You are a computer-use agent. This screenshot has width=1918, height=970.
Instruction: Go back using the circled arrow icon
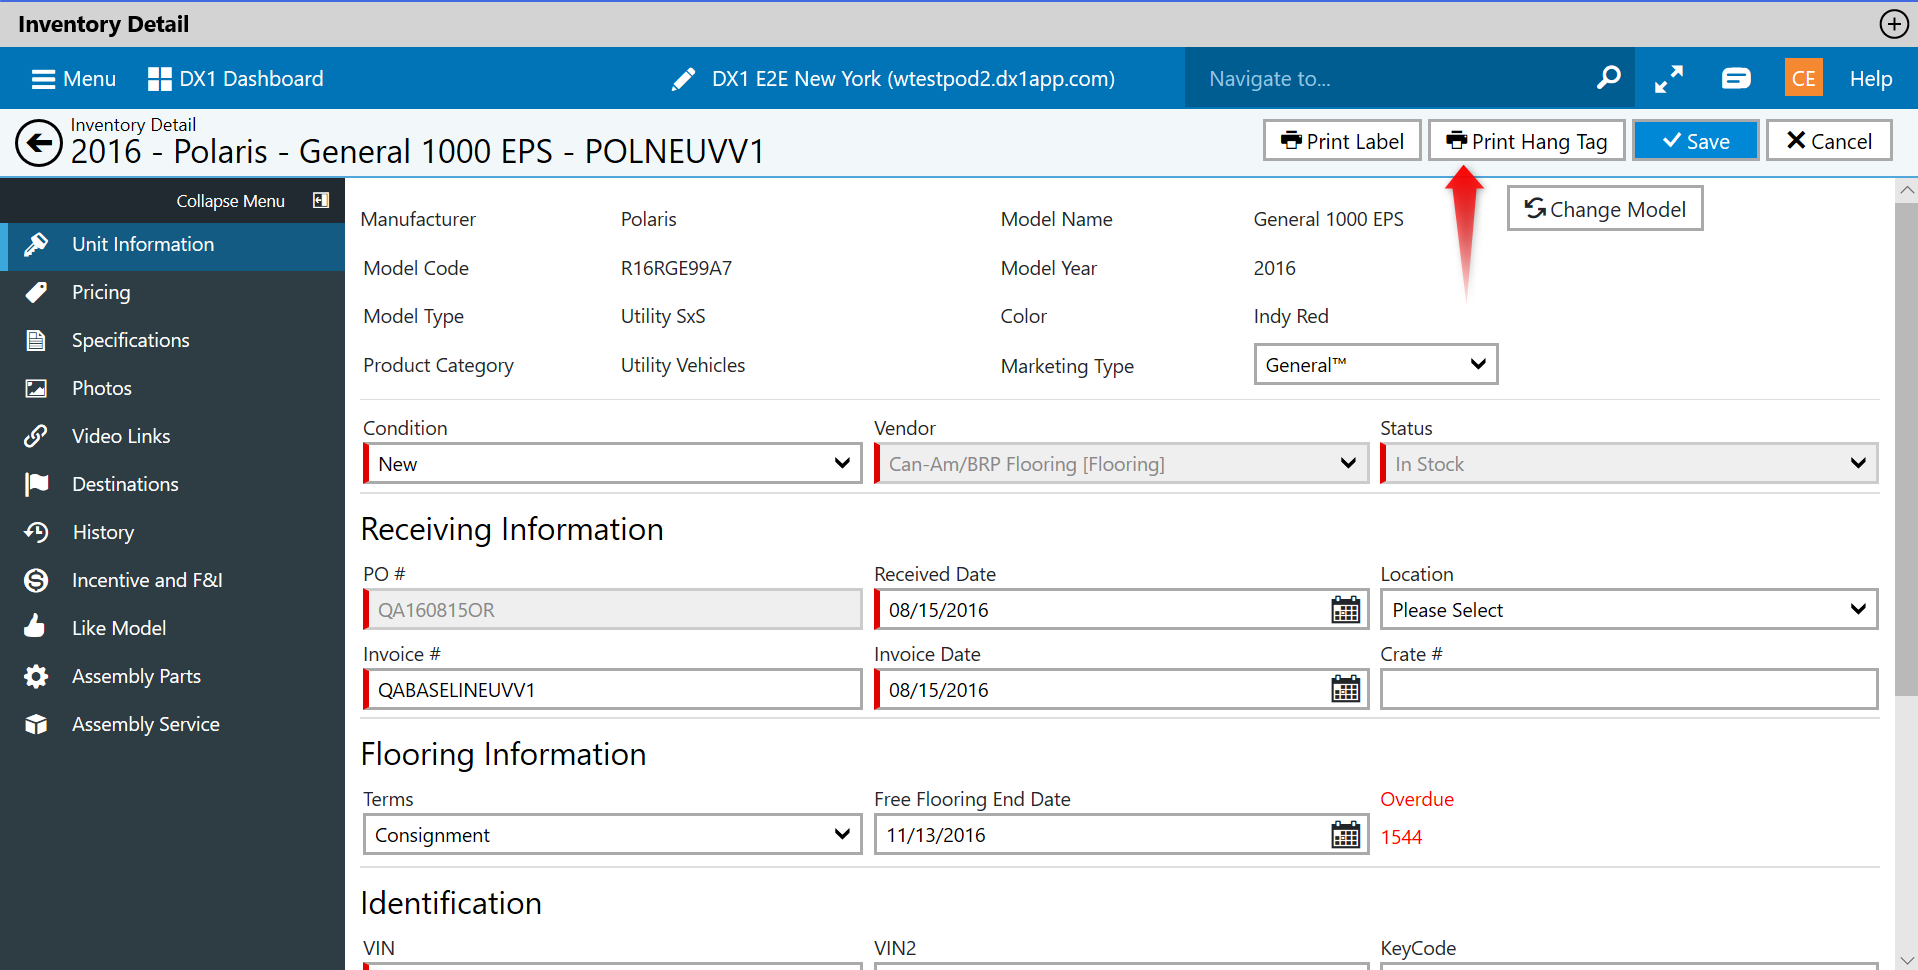(x=39, y=143)
